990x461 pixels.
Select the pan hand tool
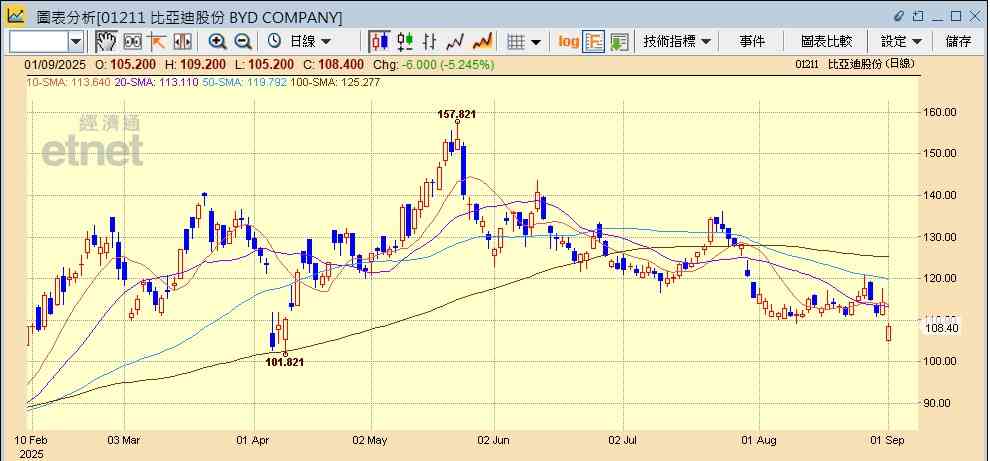pos(106,42)
